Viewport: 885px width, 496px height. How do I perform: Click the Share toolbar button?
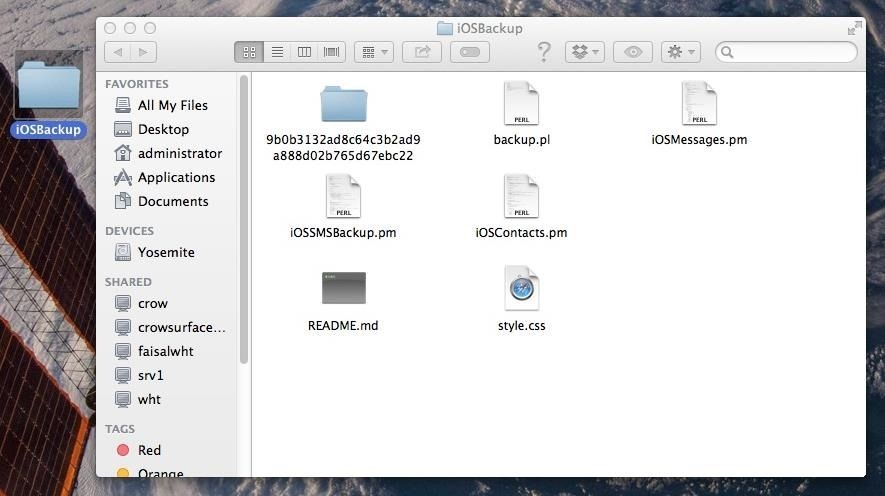(x=421, y=52)
